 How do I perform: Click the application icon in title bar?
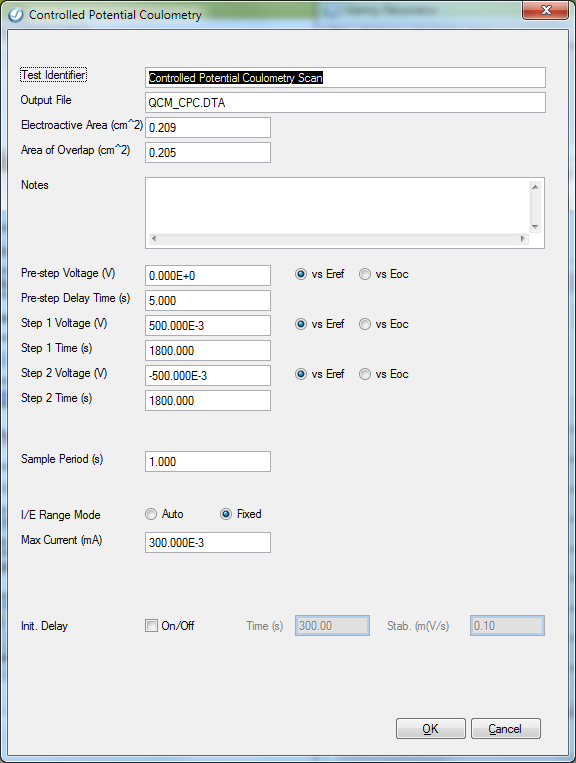pos(16,15)
